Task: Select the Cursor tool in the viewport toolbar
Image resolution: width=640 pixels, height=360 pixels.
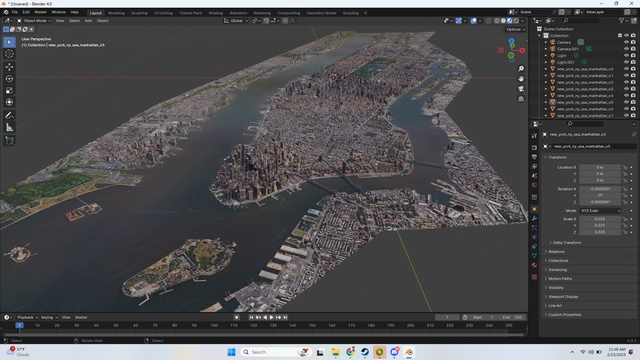Action: tap(9, 54)
